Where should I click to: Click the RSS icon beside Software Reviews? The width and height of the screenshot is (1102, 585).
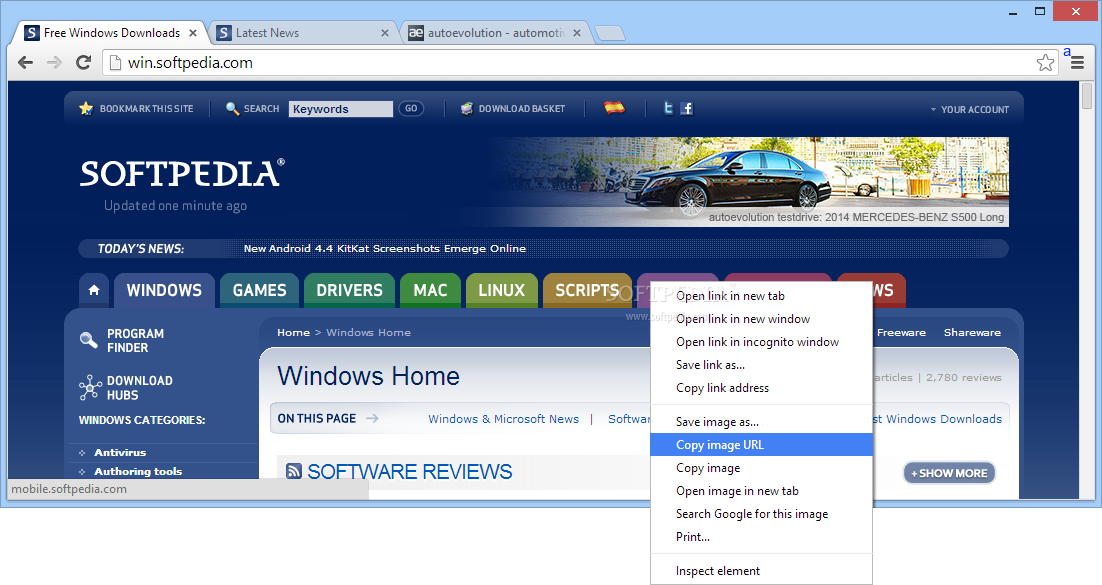point(294,471)
